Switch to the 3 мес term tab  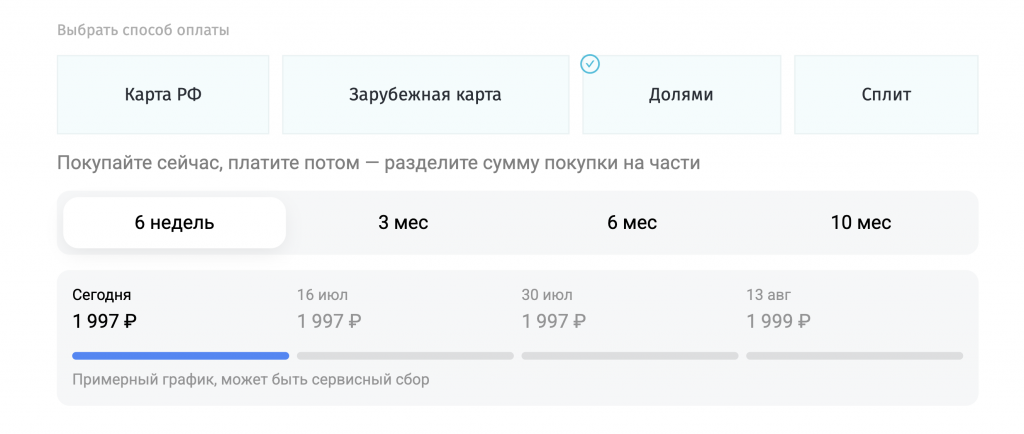[403, 223]
